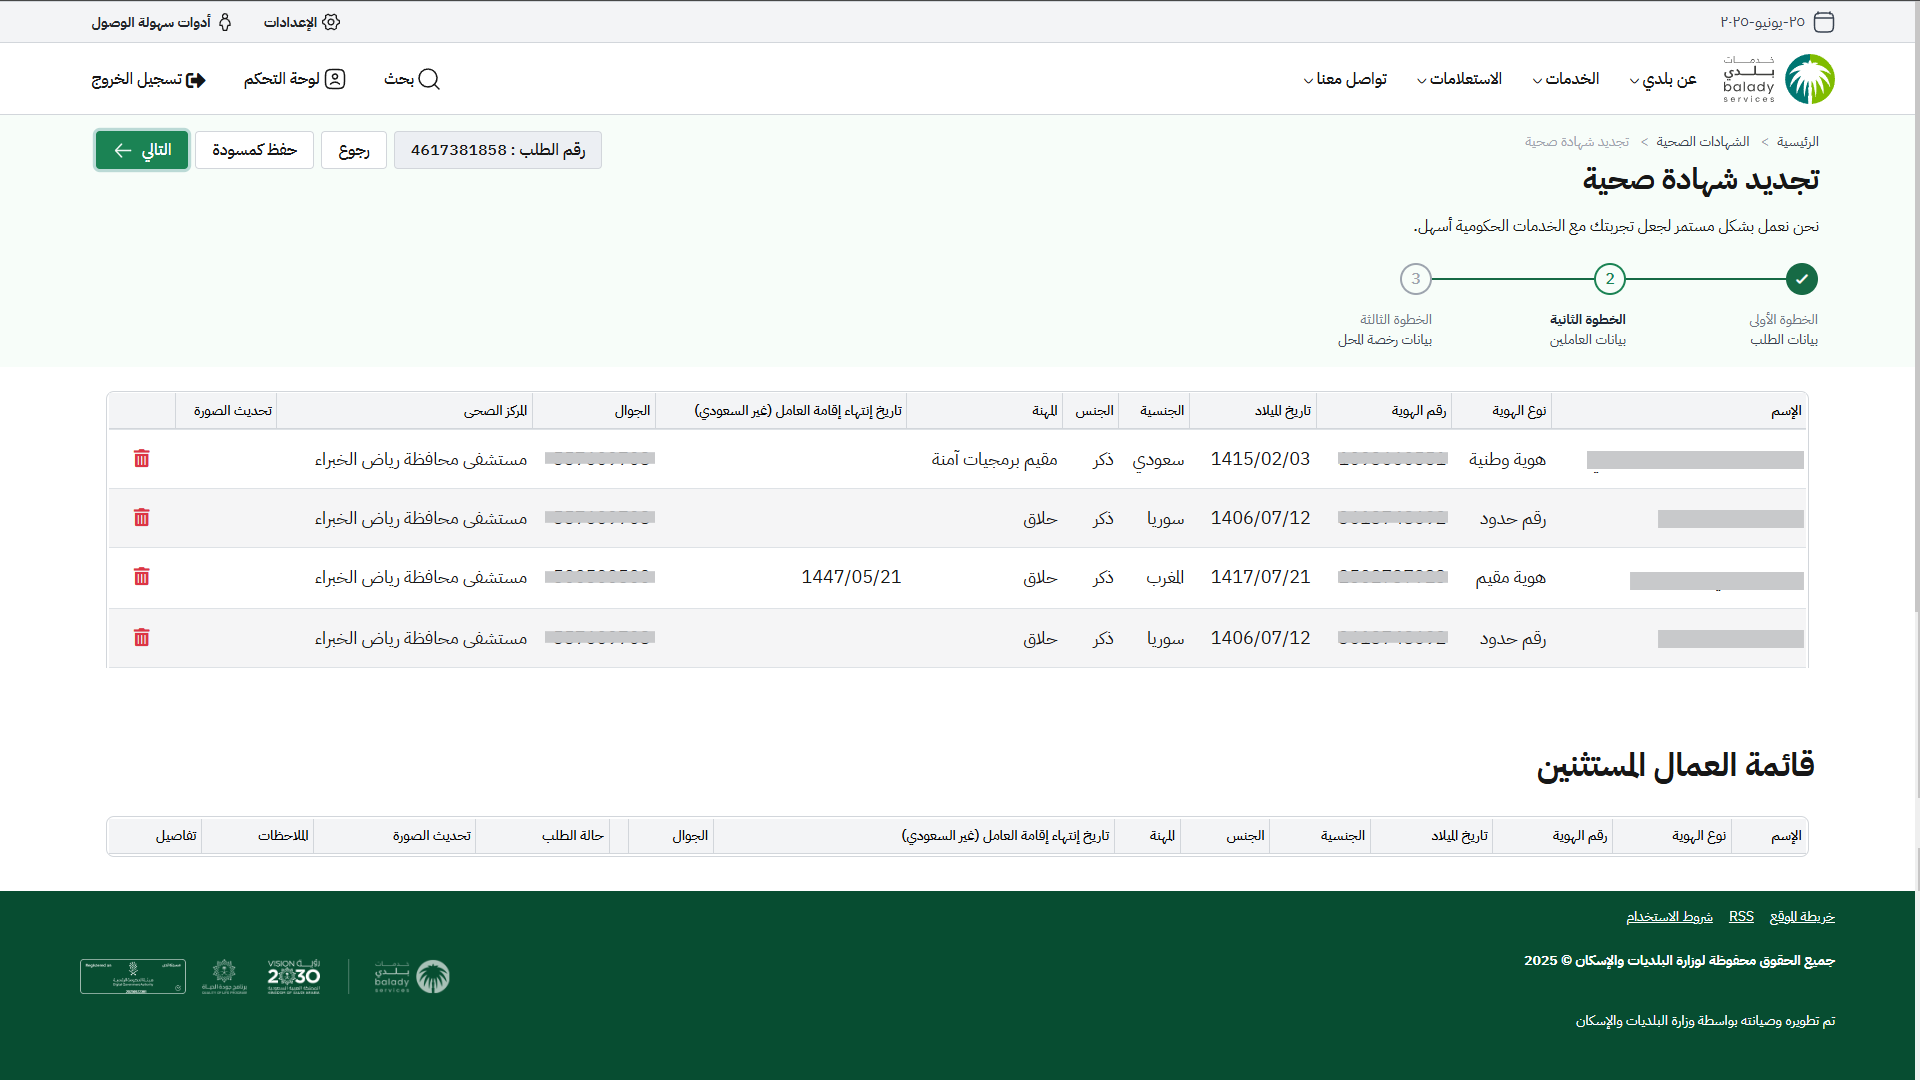Click the التالي next button
Screen dimensions: 1920x1080
tap(142, 150)
